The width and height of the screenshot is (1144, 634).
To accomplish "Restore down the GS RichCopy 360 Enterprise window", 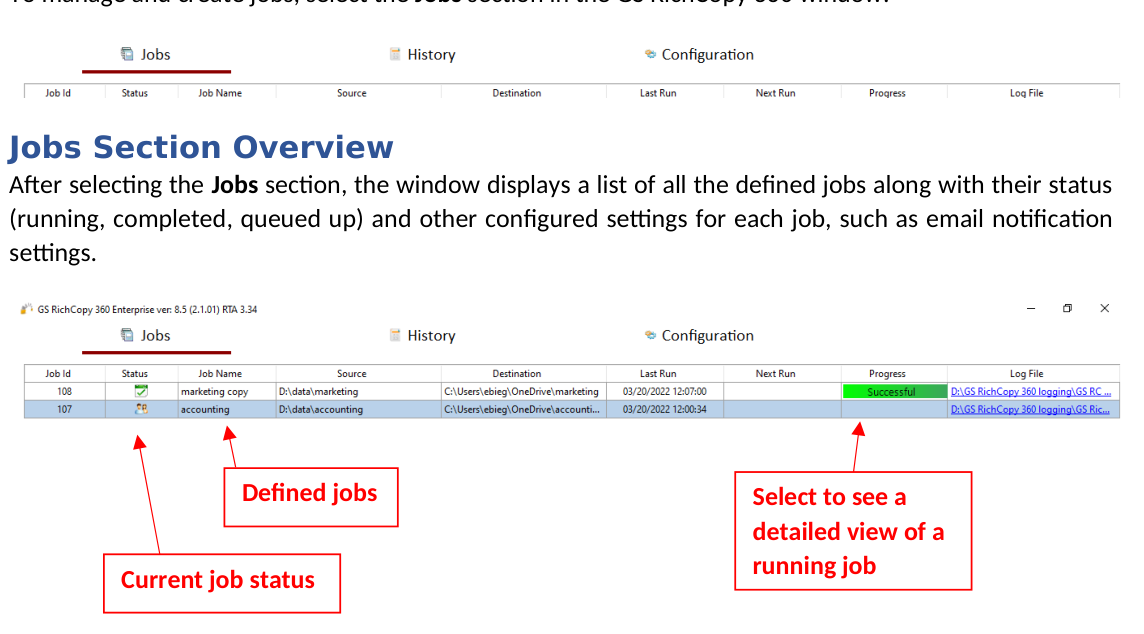I will click(x=1067, y=309).
